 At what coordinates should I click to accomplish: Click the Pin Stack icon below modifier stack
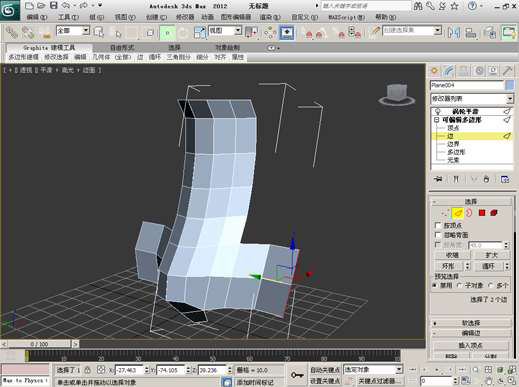click(438, 179)
